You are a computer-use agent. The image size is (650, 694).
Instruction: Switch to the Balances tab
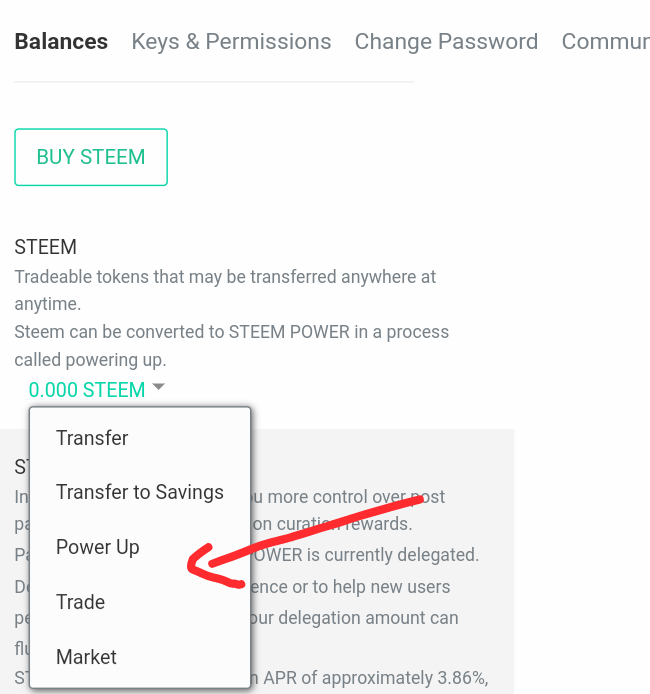(x=61, y=42)
